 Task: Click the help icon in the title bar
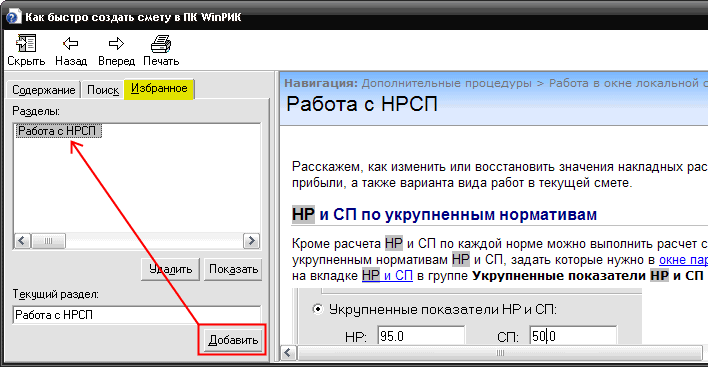[13, 17]
